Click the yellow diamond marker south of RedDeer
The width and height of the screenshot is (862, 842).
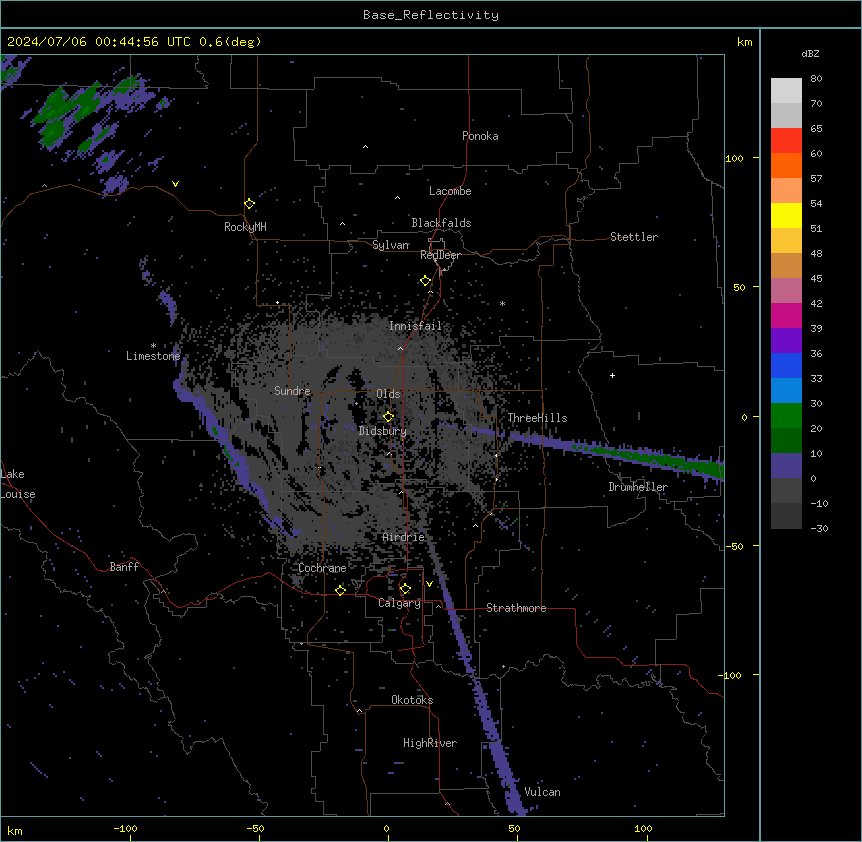pos(425,281)
